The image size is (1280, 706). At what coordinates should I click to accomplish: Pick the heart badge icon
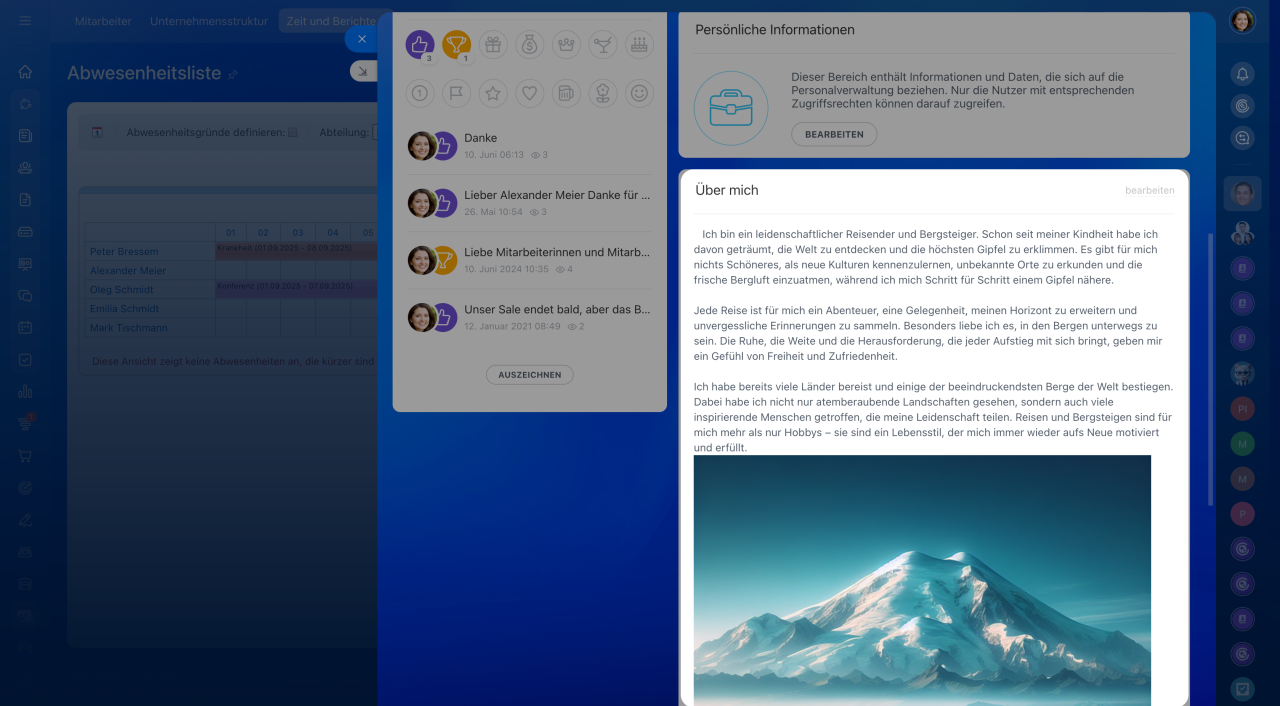pos(530,93)
